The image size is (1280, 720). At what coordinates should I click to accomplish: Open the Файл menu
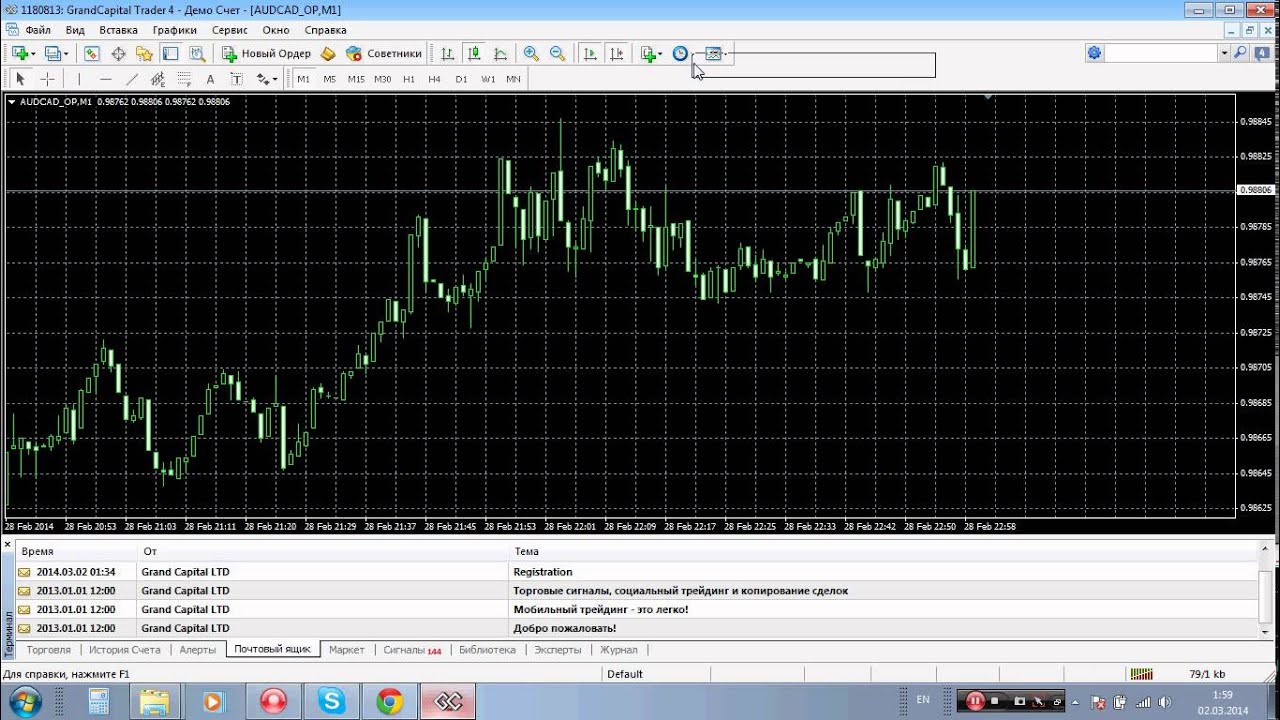click(38, 30)
